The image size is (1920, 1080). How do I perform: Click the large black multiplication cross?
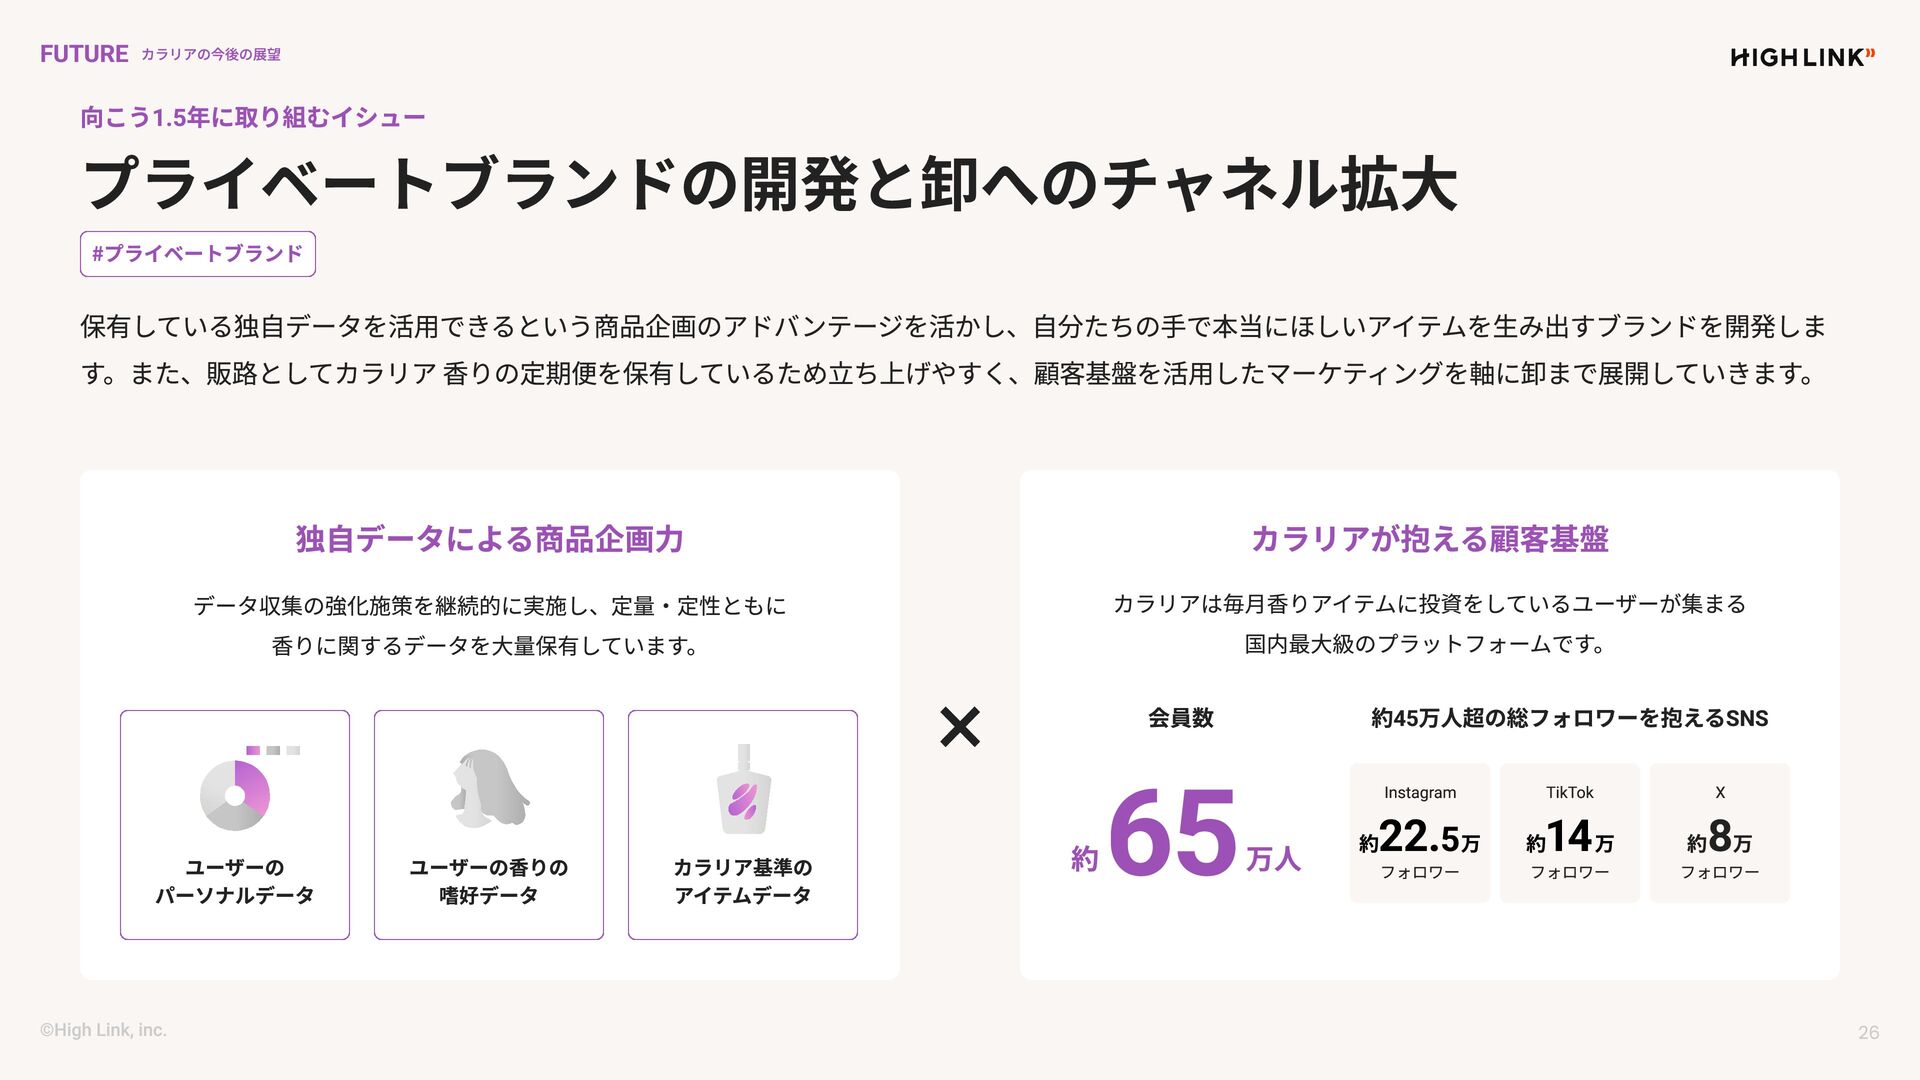coord(960,727)
